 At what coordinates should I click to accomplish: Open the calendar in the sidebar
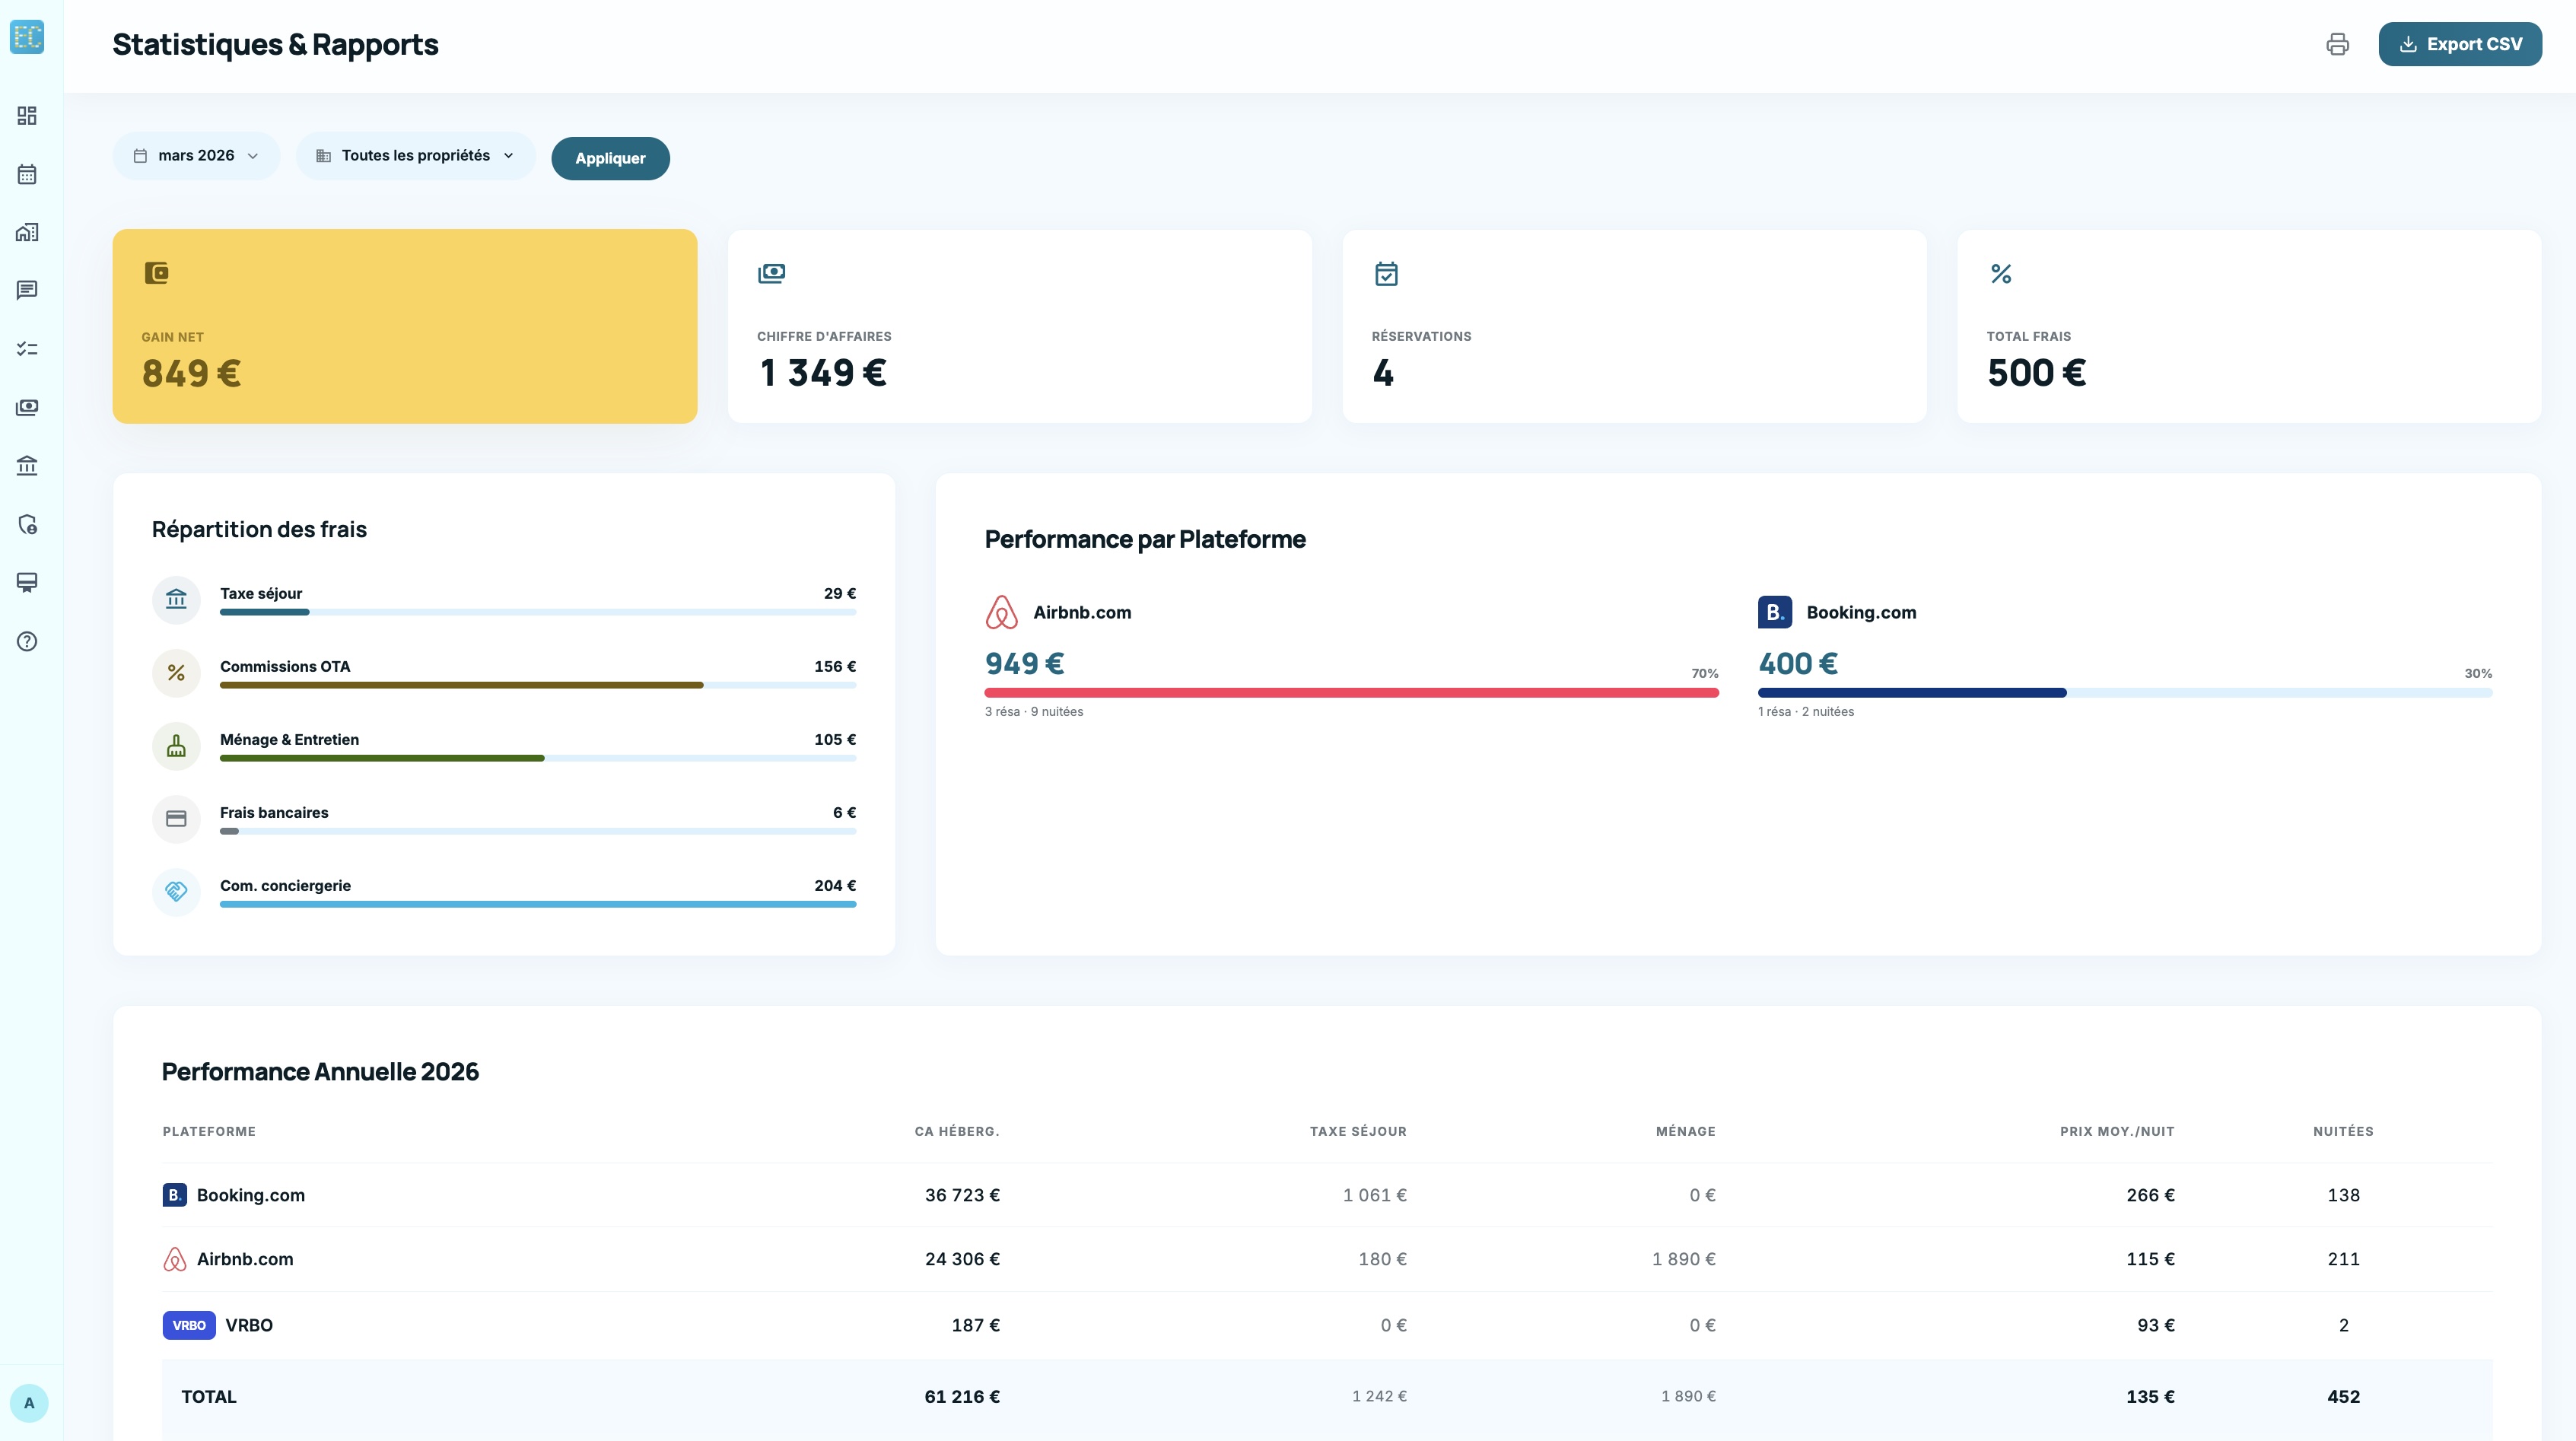28,174
